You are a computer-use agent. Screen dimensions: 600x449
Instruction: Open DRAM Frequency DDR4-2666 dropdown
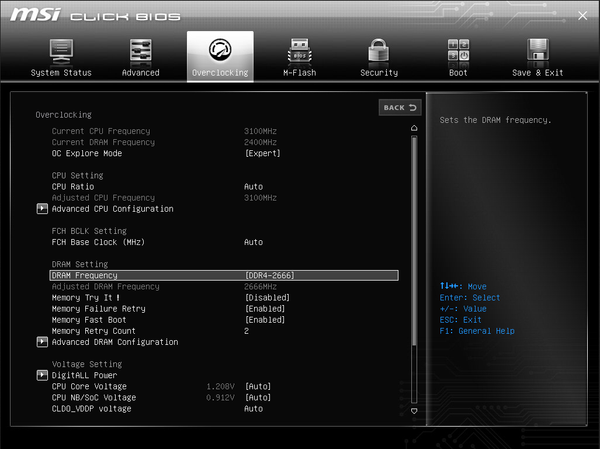point(271,275)
